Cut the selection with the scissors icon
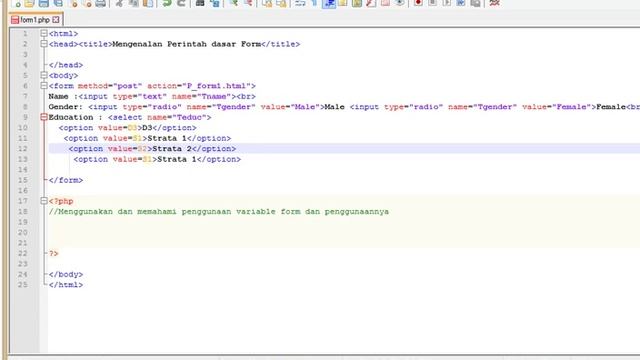Screen dimensions: 640x360 coord(119,3)
